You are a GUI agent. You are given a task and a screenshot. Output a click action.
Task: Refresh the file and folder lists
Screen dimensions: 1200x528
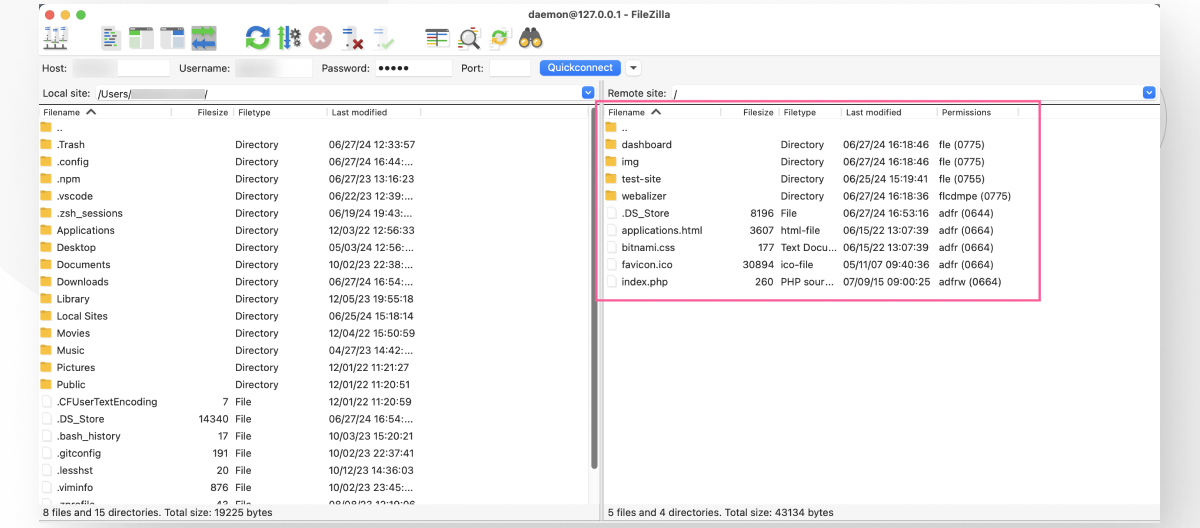click(258, 38)
